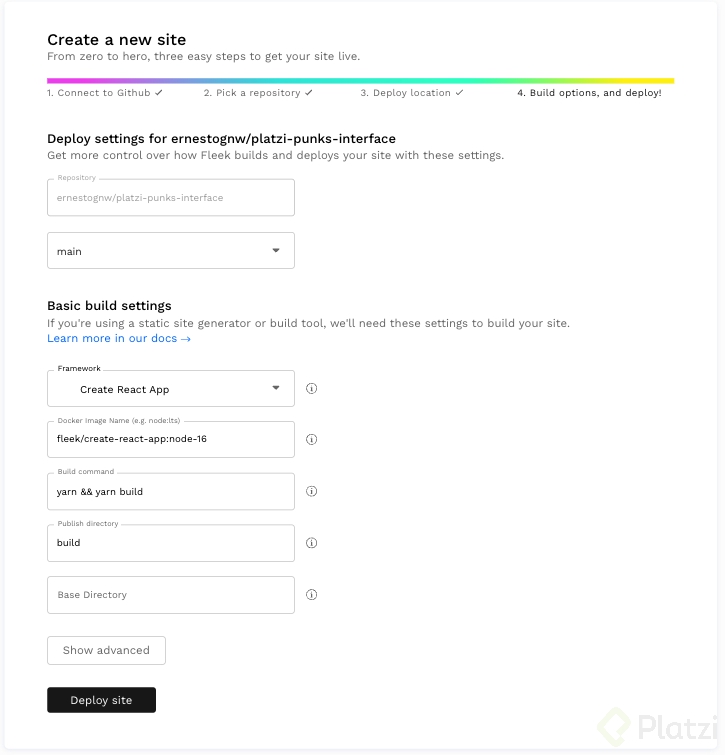This screenshot has height=755, width=725.
Task: Click the info icon beside Base Directory
Action: pyautogui.click(x=311, y=595)
